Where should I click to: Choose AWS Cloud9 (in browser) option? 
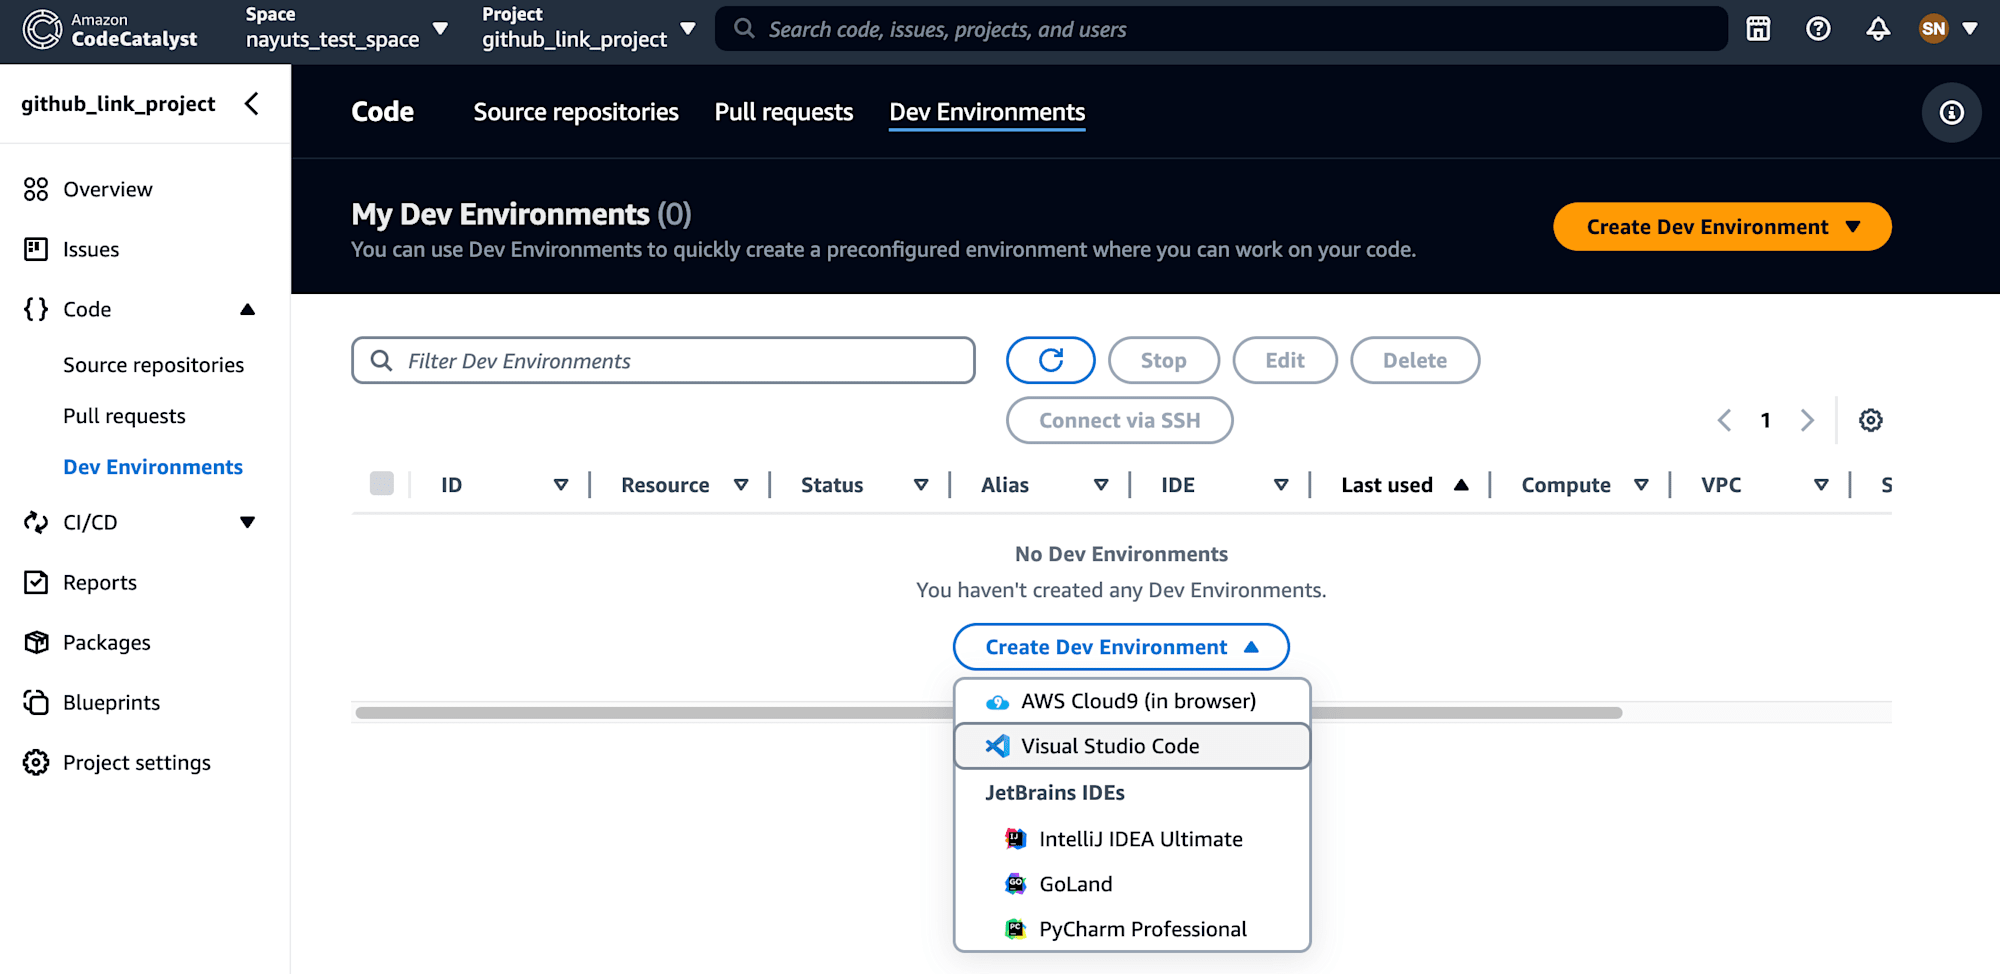[x=1132, y=701]
